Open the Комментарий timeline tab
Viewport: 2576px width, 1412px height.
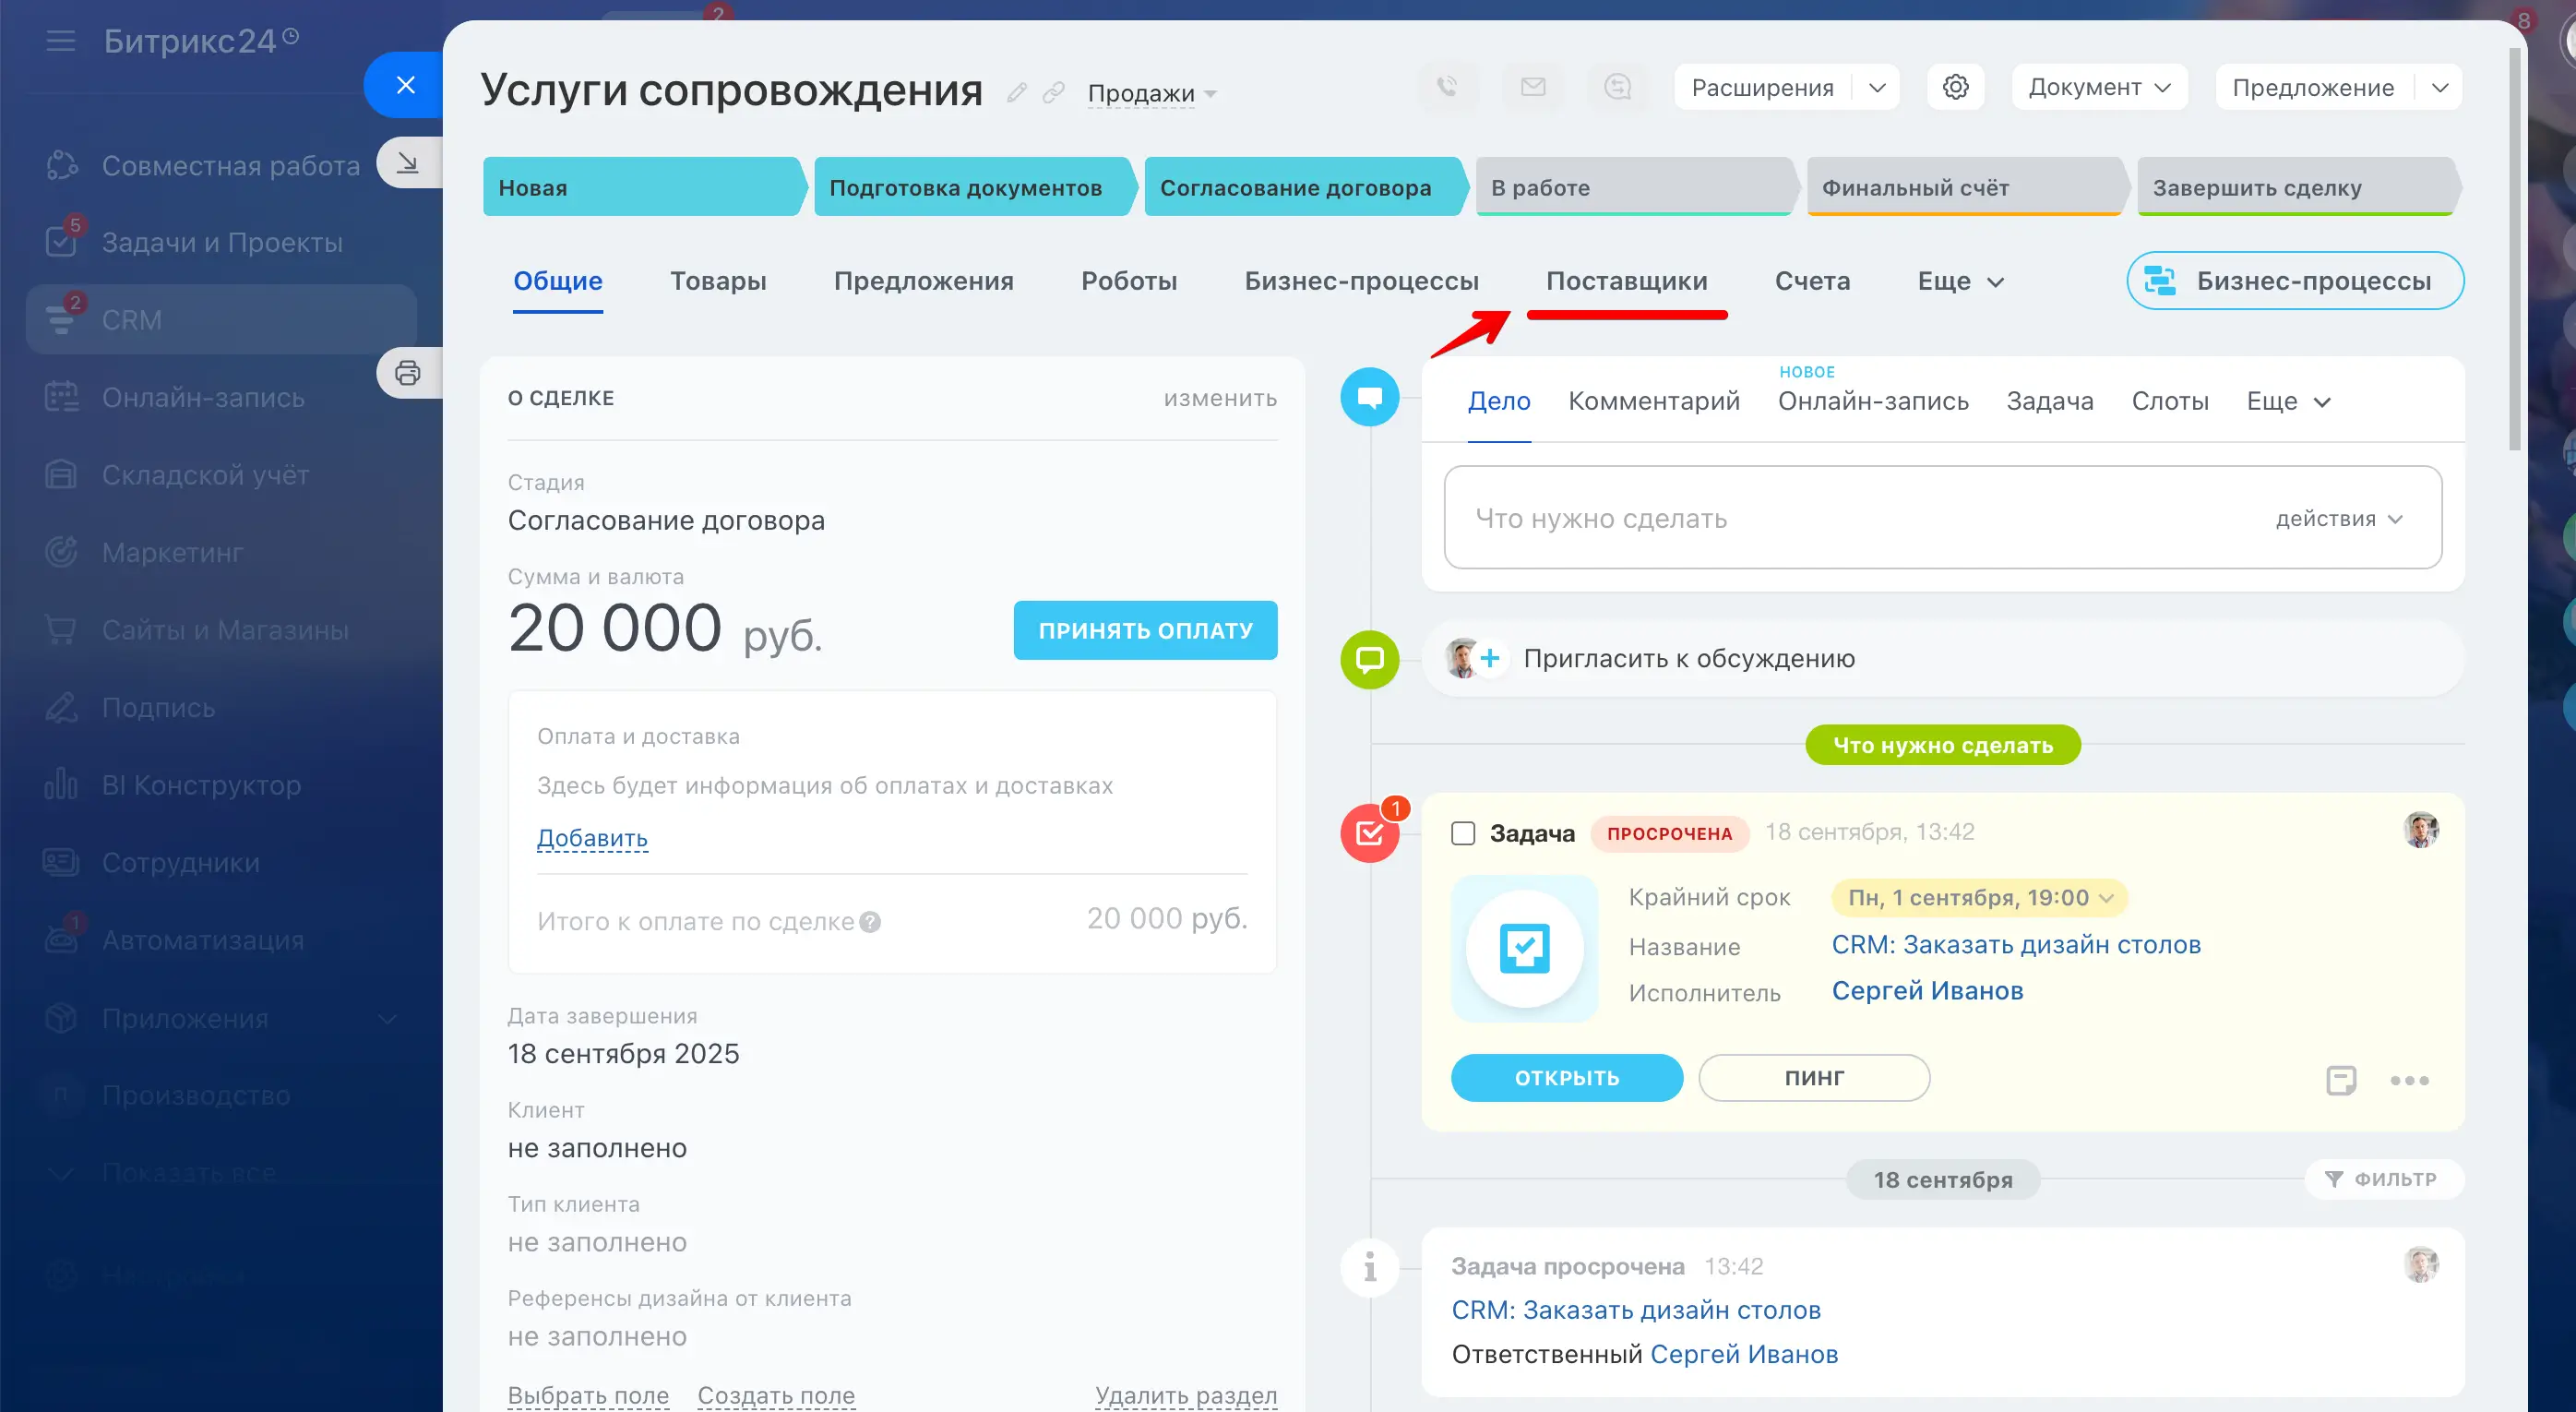click(1653, 401)
